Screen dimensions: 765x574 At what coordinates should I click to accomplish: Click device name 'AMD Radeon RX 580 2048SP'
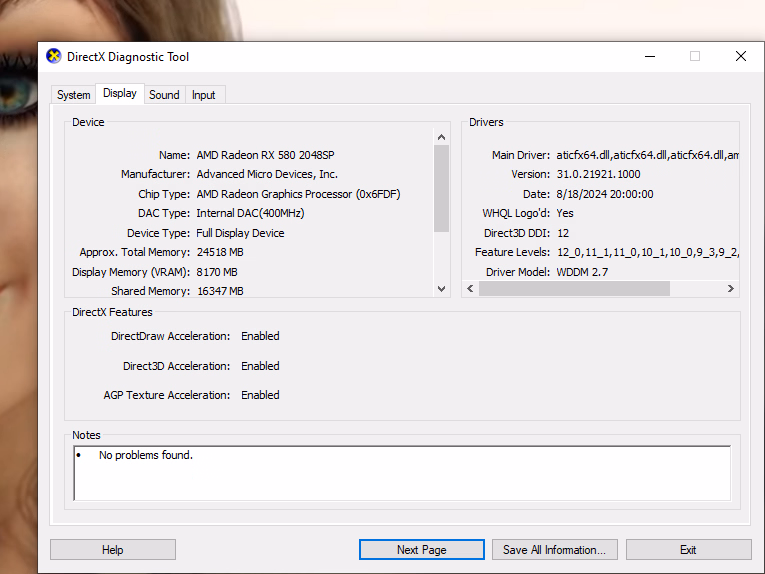click(x=265, y=155)
